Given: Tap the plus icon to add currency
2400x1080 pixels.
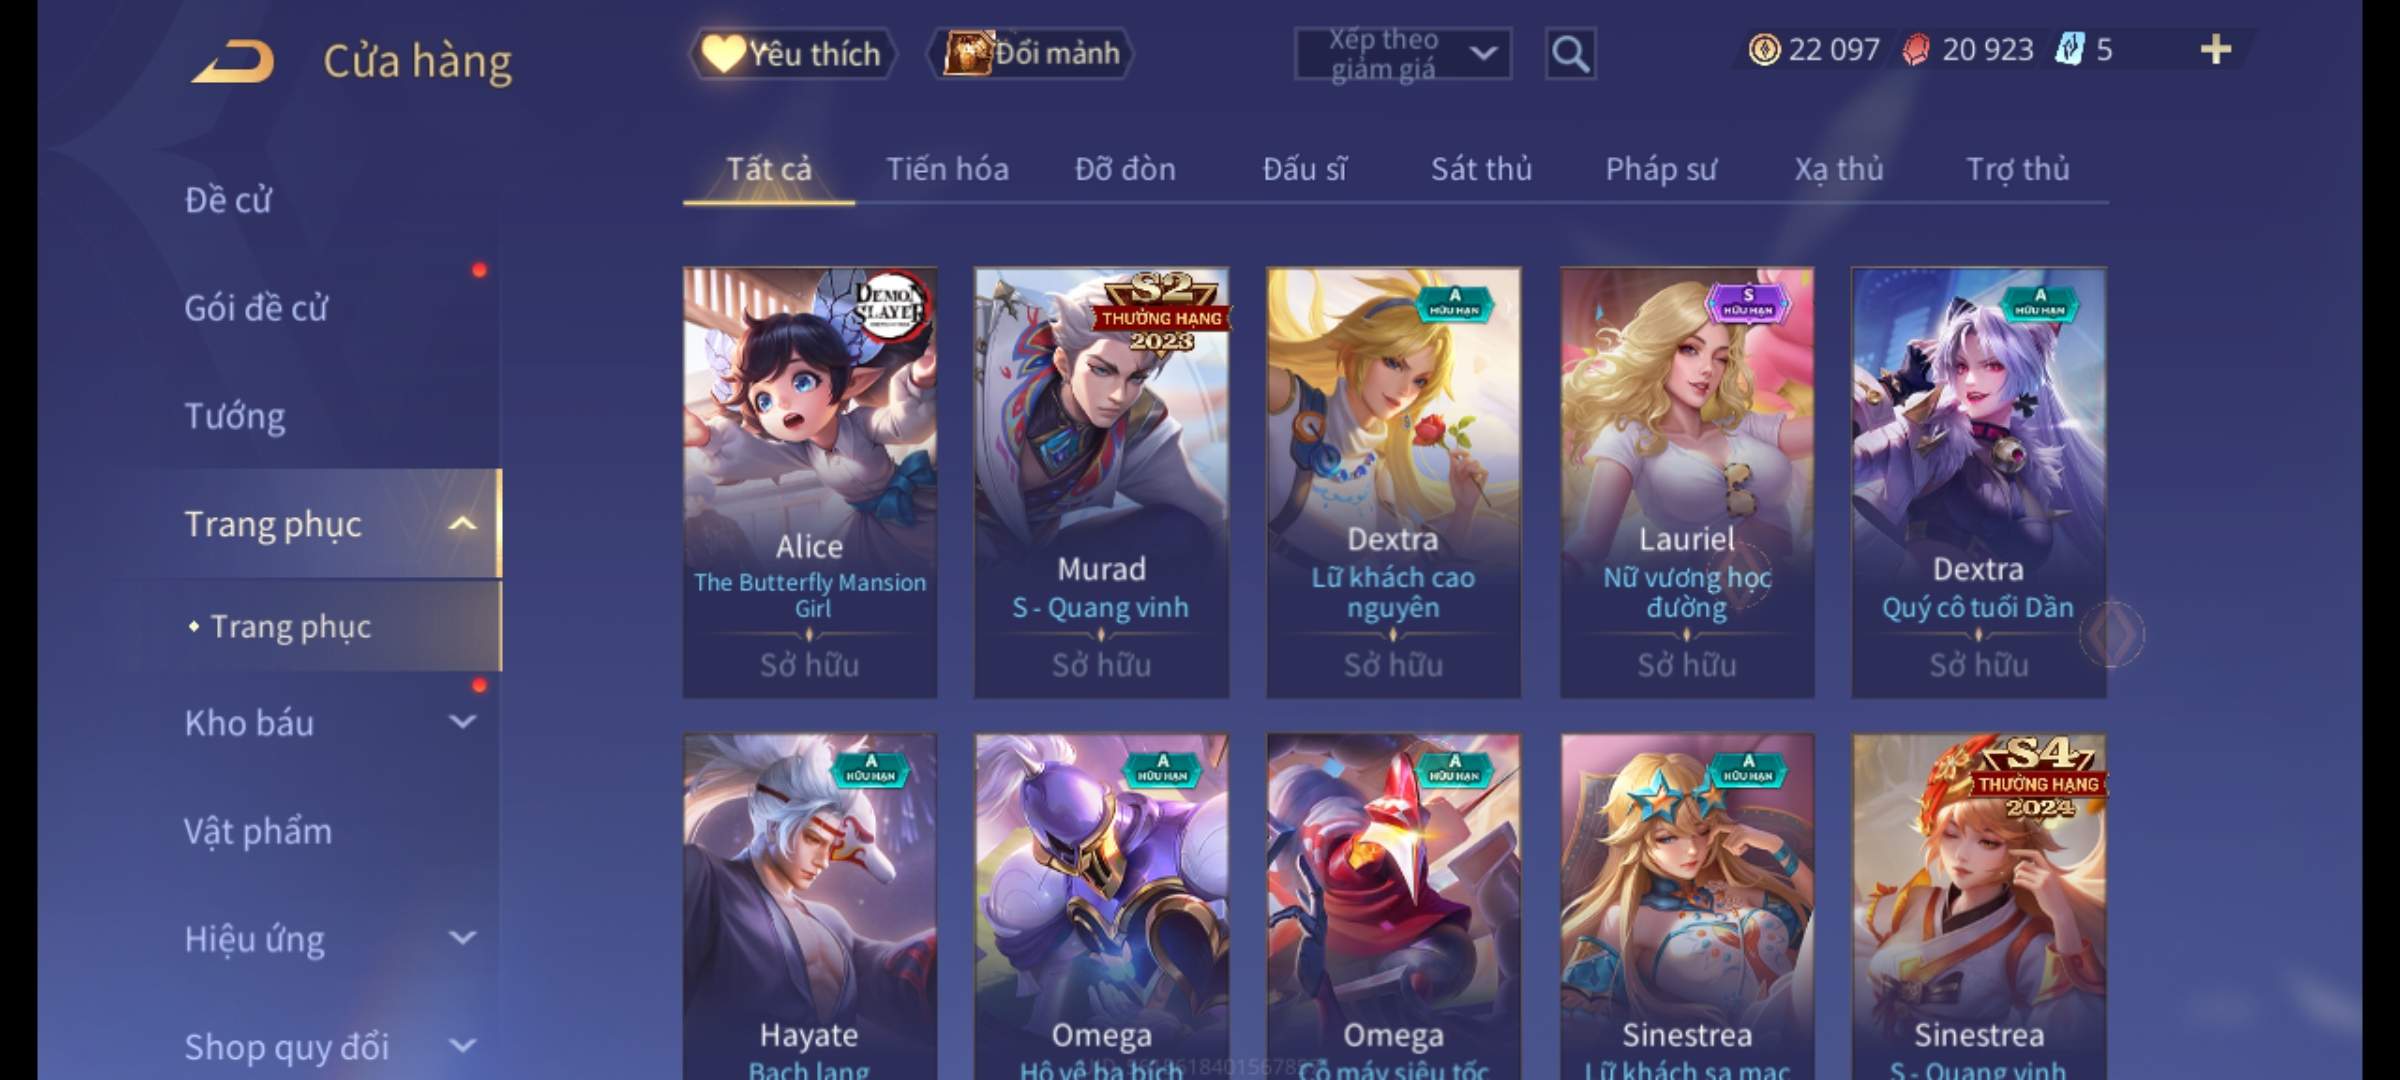Looking at the screenshot, I should [x=2216, y=49].
